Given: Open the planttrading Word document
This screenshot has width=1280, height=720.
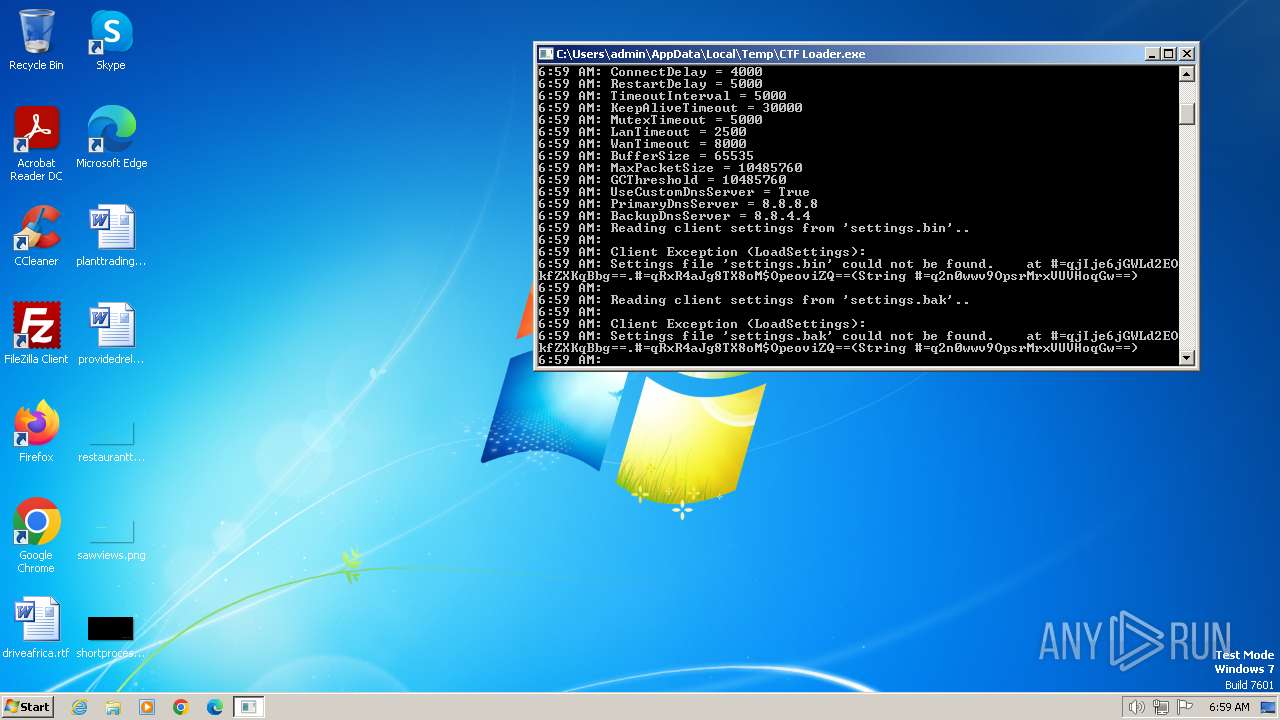Looking at the screenshot, I should click(111, 236).
